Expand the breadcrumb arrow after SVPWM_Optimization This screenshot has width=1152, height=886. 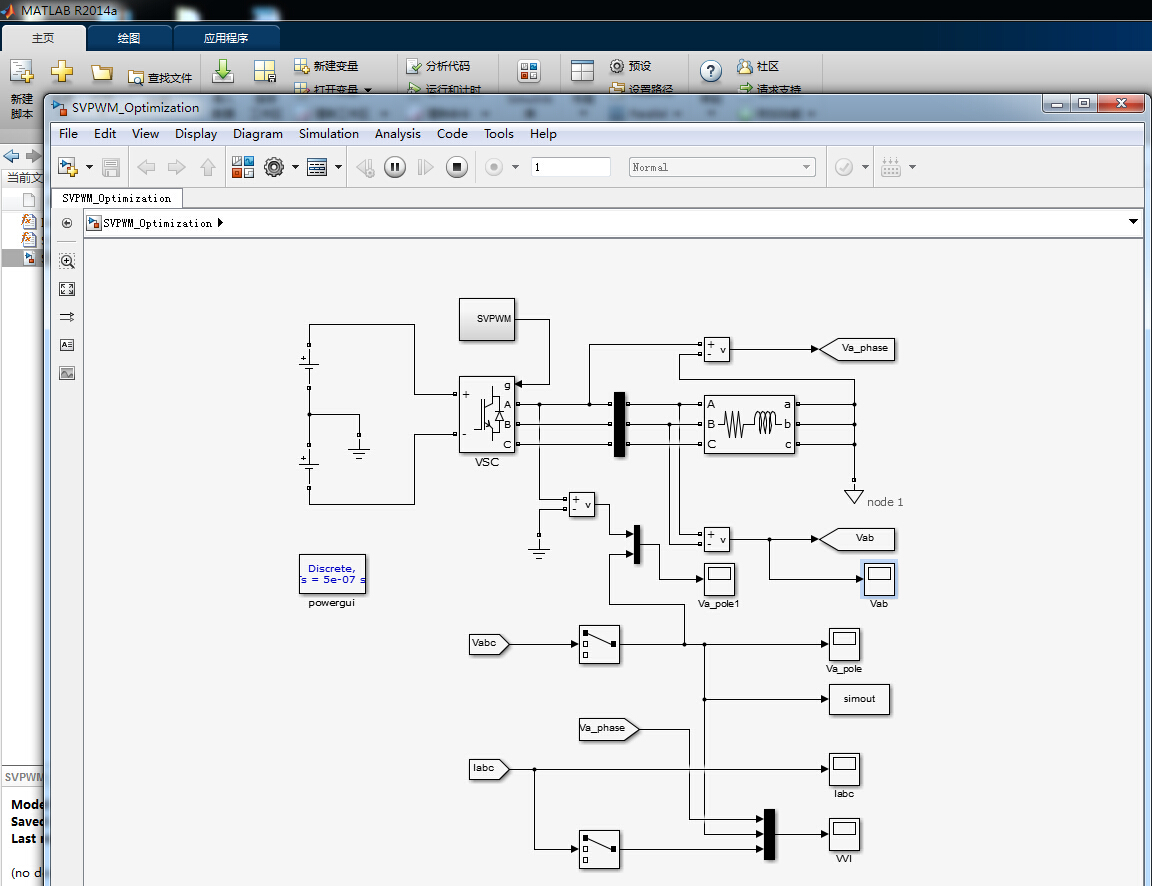coord(220,223)
